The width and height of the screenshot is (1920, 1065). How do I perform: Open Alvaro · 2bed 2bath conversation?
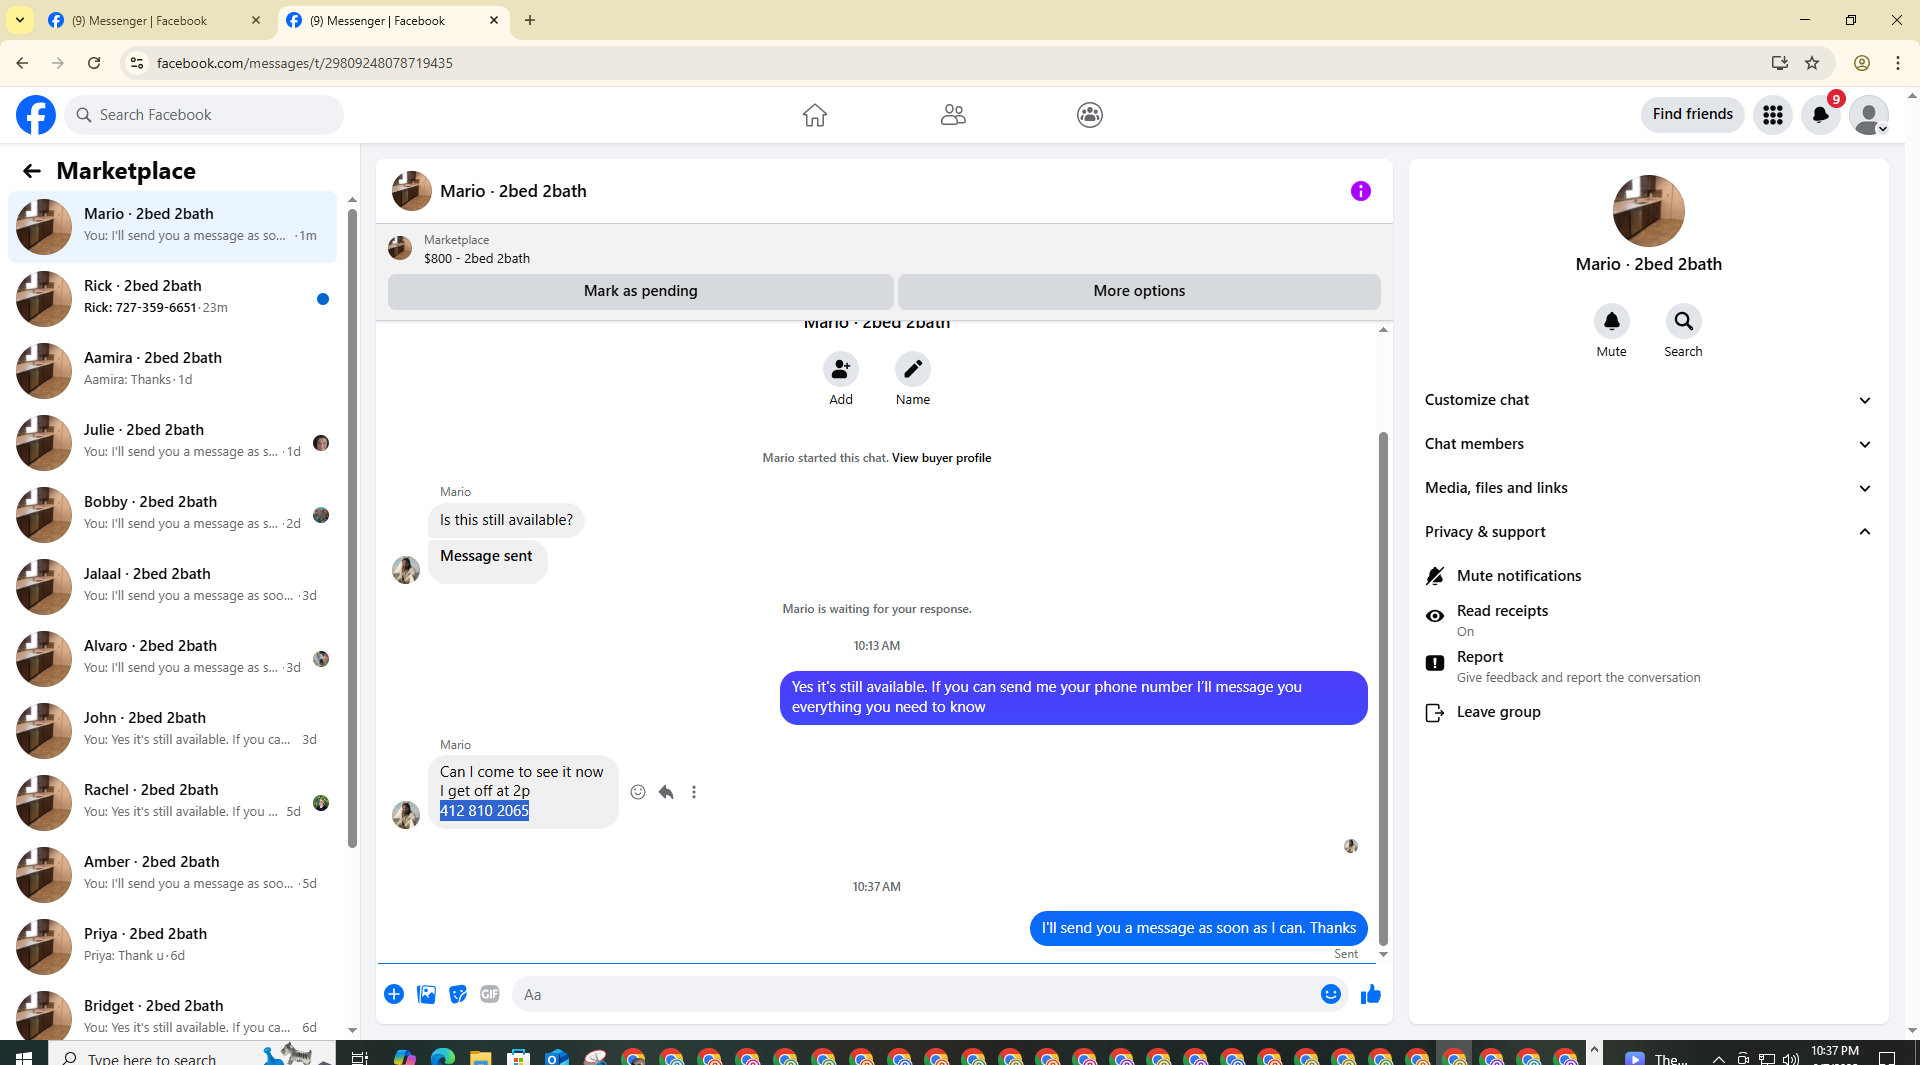[173, 658]
